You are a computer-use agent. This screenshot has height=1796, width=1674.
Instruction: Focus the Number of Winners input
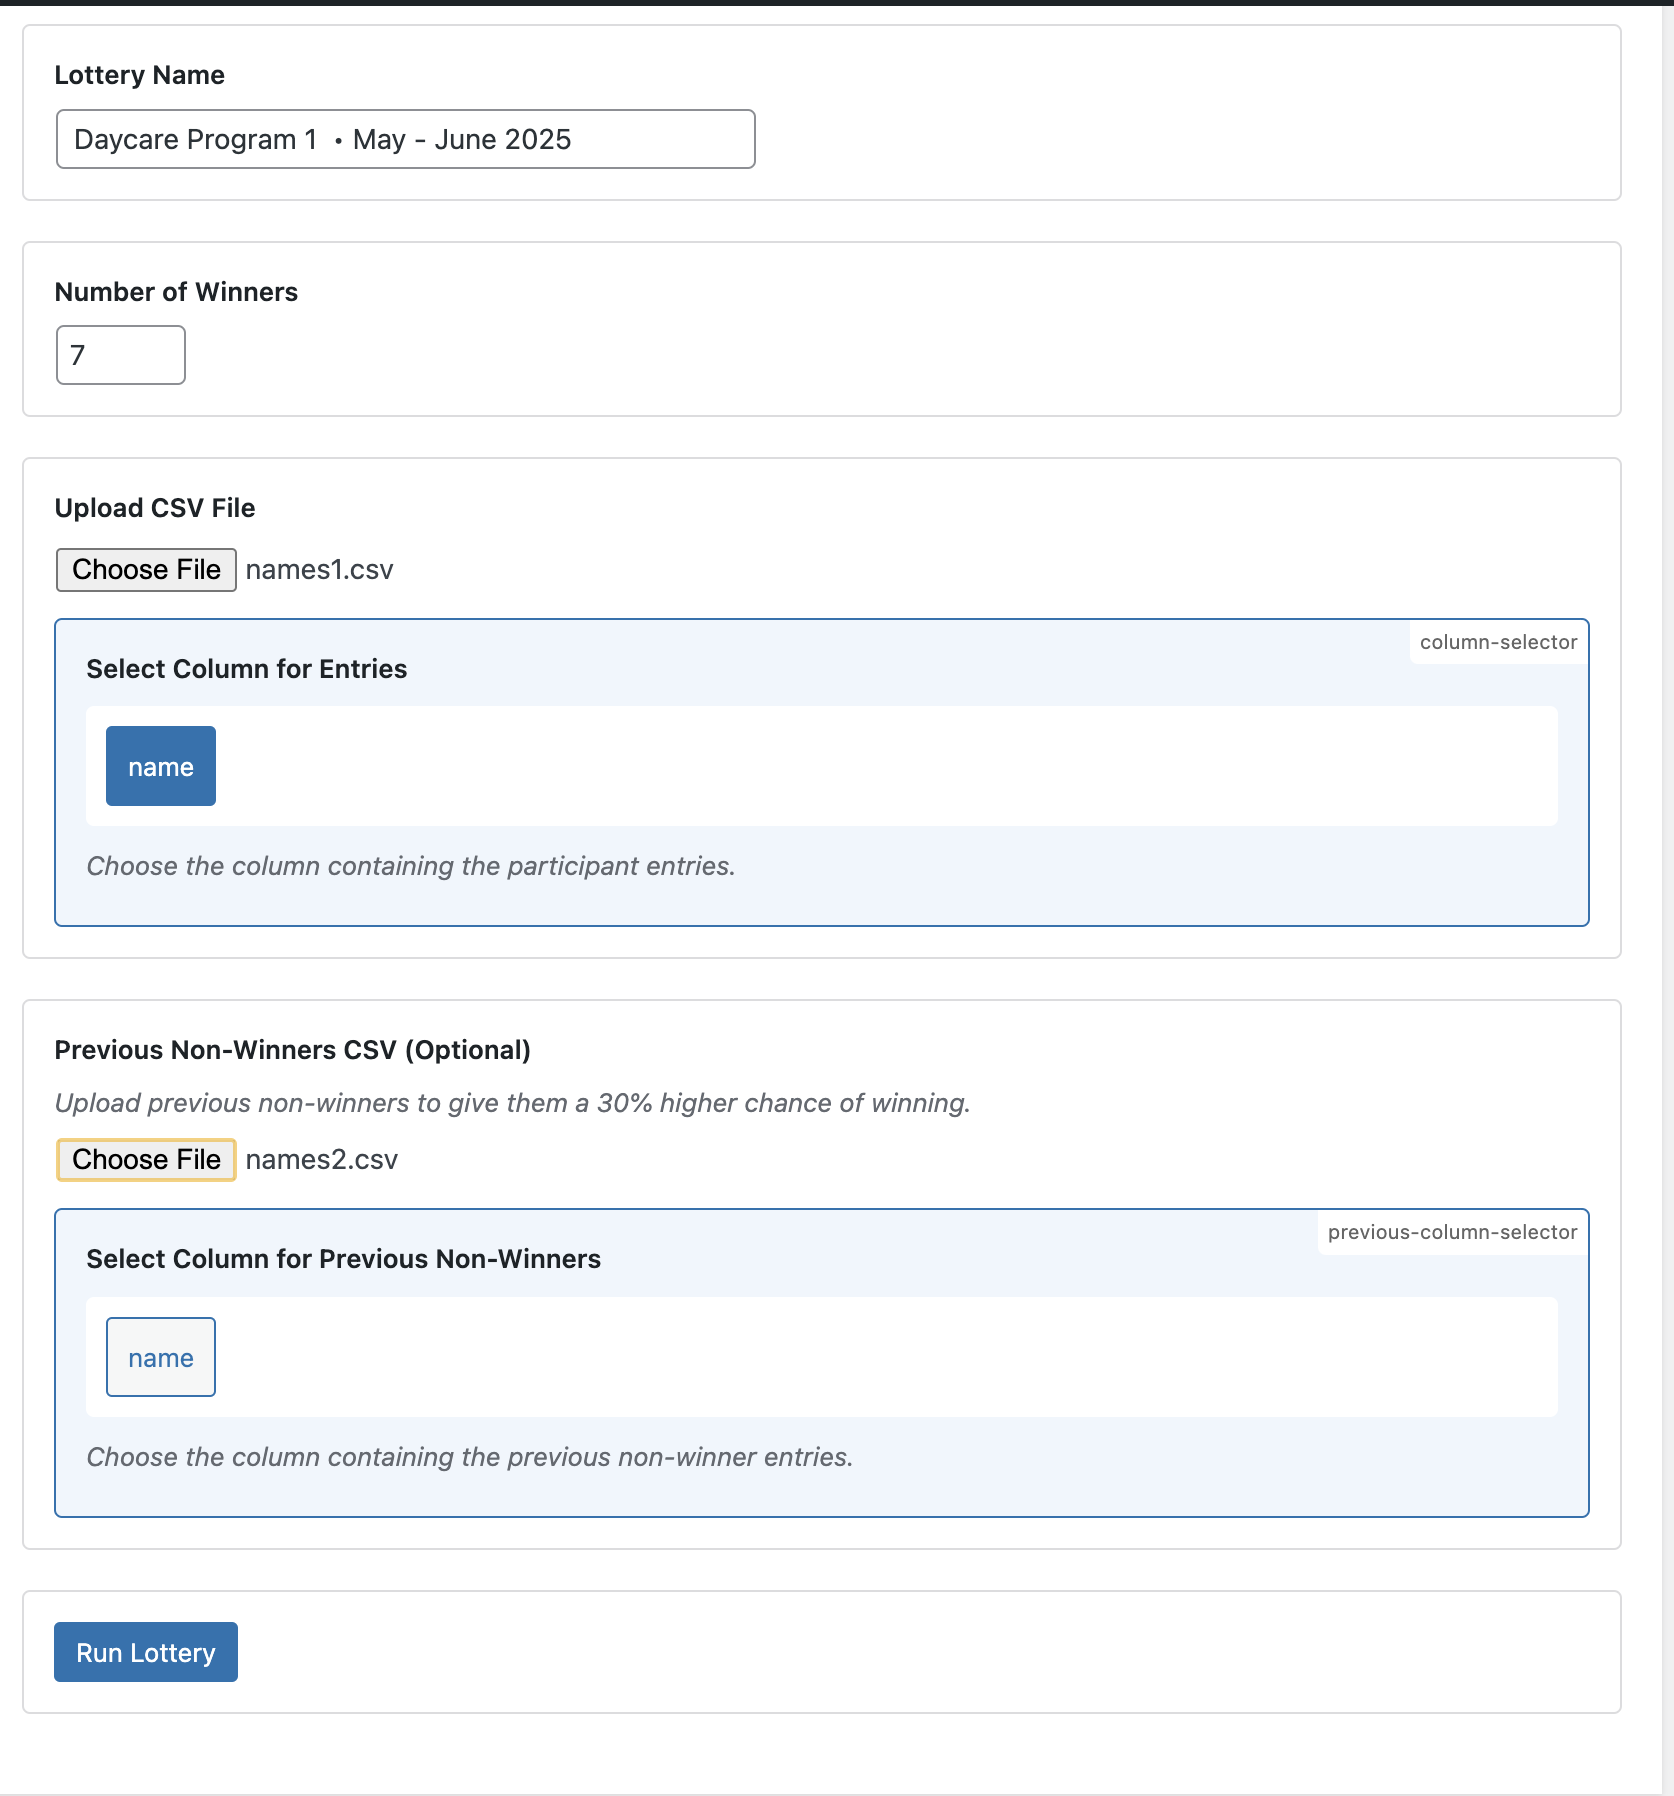tap(121, 355)
